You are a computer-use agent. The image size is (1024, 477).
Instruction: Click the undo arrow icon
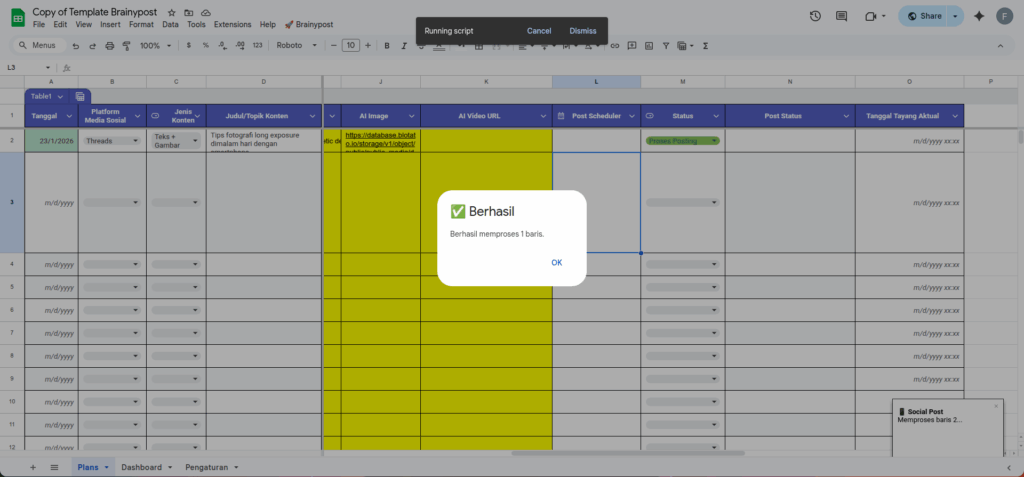point(76,46)
